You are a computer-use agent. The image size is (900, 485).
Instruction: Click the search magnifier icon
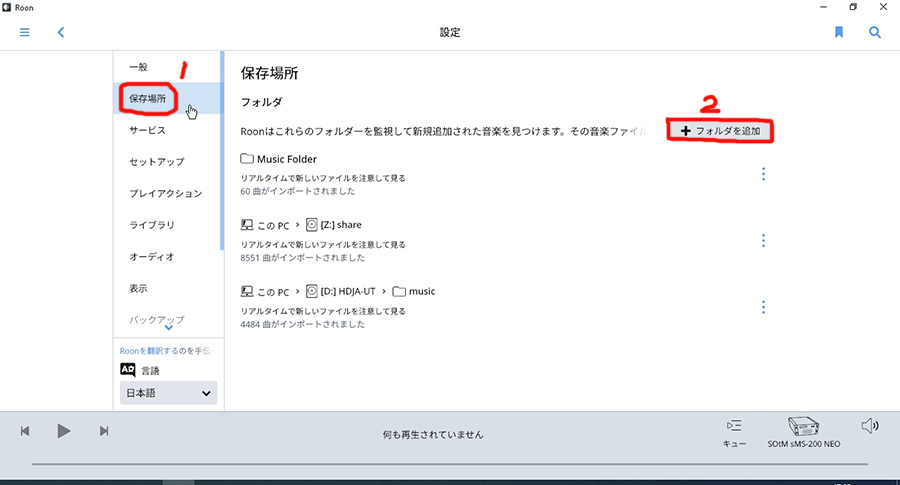[875, 32]
